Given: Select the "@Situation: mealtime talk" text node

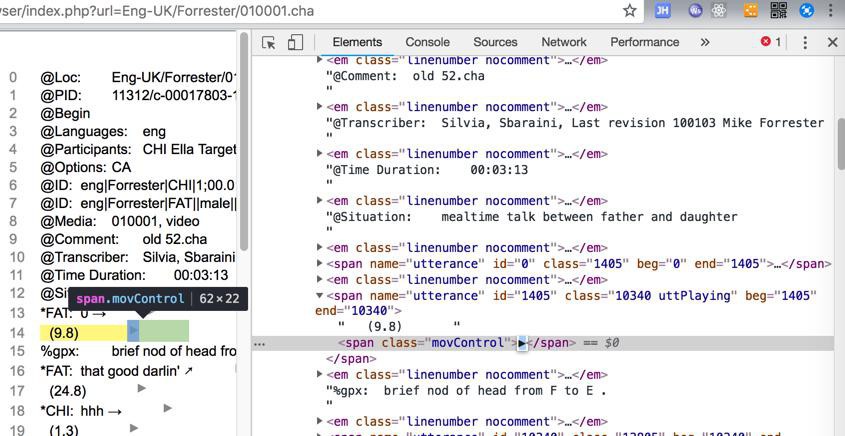Looking at the screenshot, I should point(531,217).
